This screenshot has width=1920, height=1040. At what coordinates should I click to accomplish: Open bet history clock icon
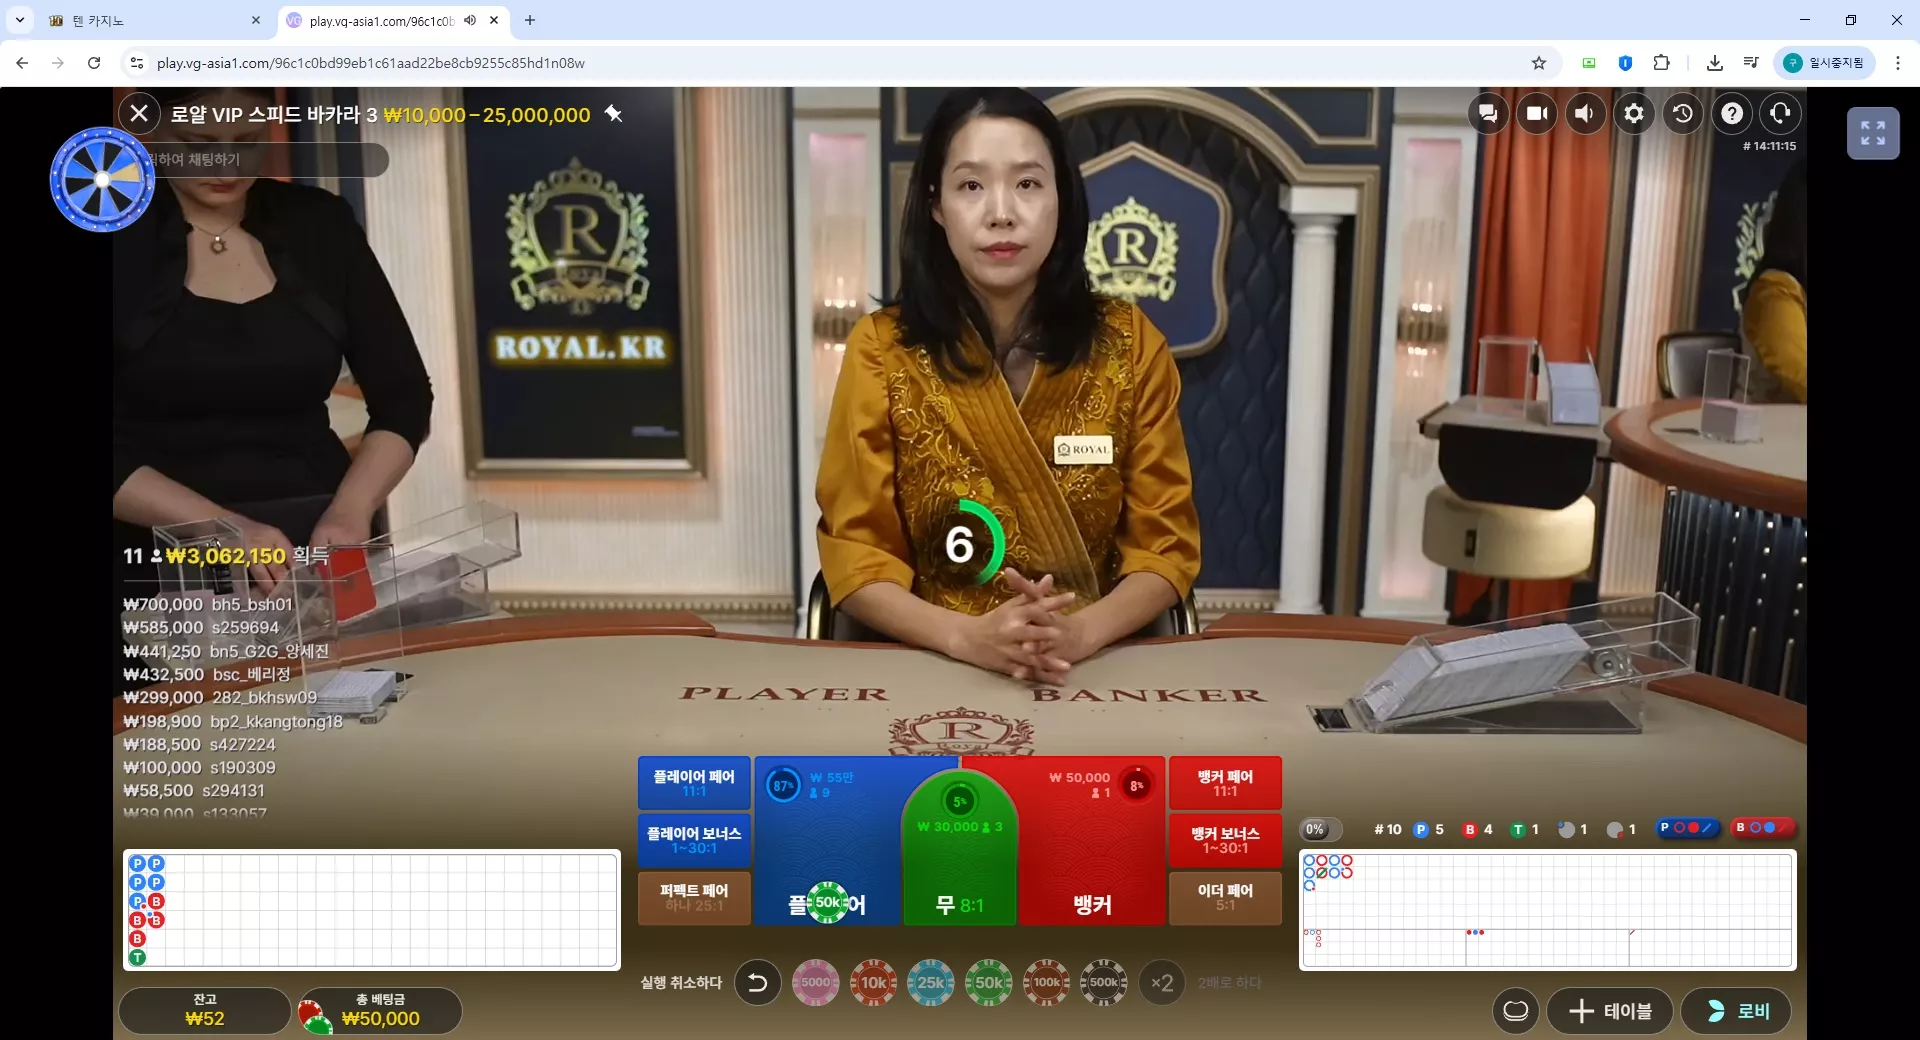point(1683,114)
